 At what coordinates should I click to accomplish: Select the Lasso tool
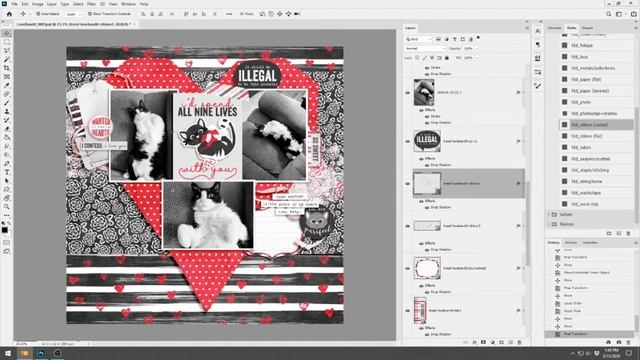(7, 51)
